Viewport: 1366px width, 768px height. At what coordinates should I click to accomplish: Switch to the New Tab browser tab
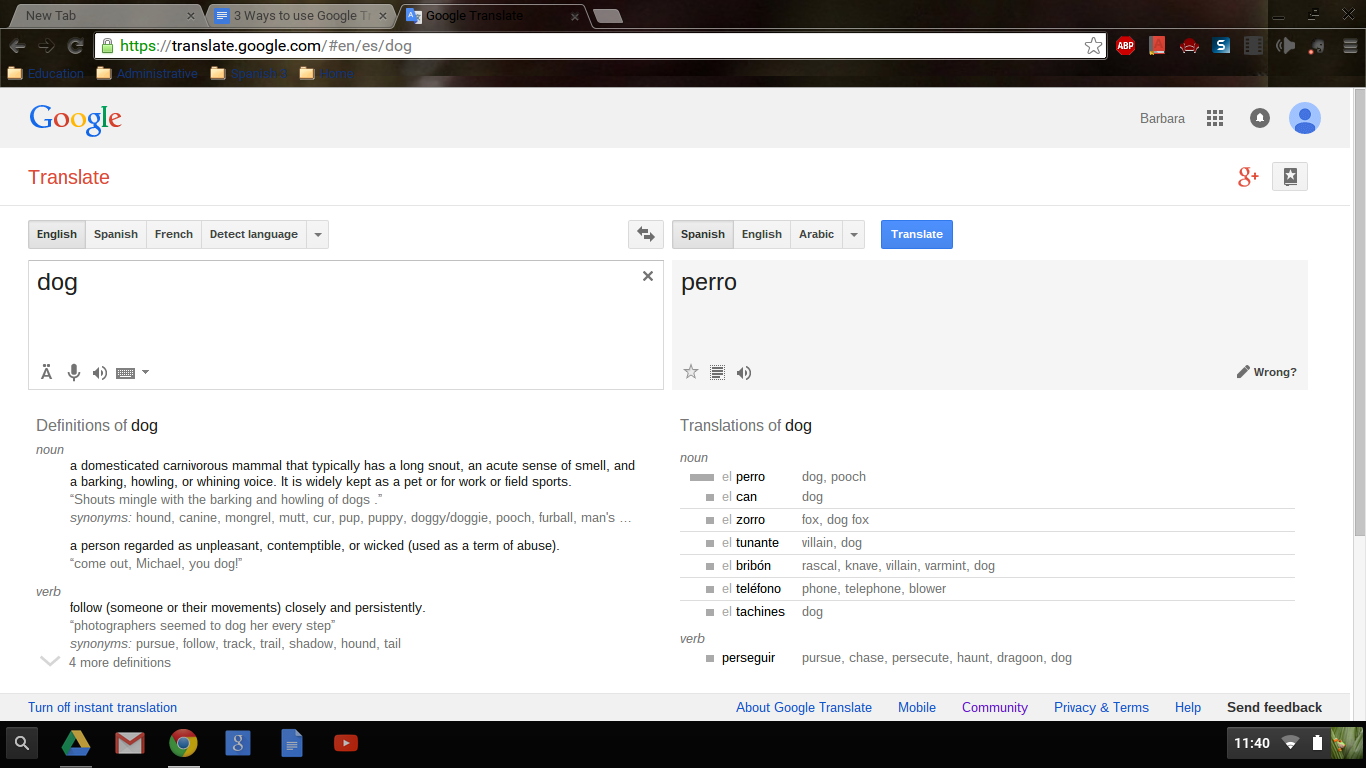coord(105,16)
